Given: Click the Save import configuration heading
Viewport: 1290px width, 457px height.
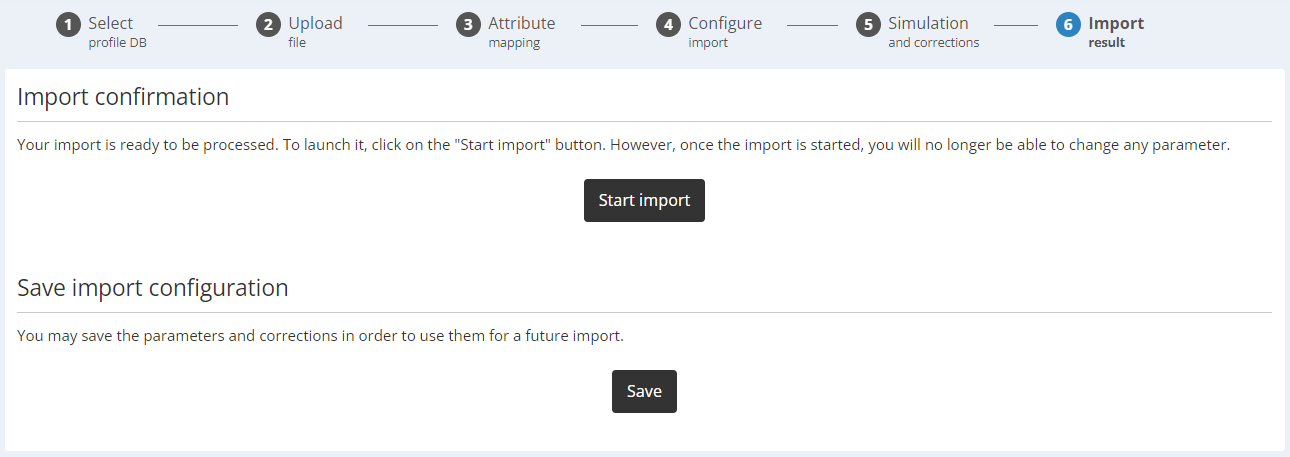Looking at the screenshot, I should click(x=153, y=288).
